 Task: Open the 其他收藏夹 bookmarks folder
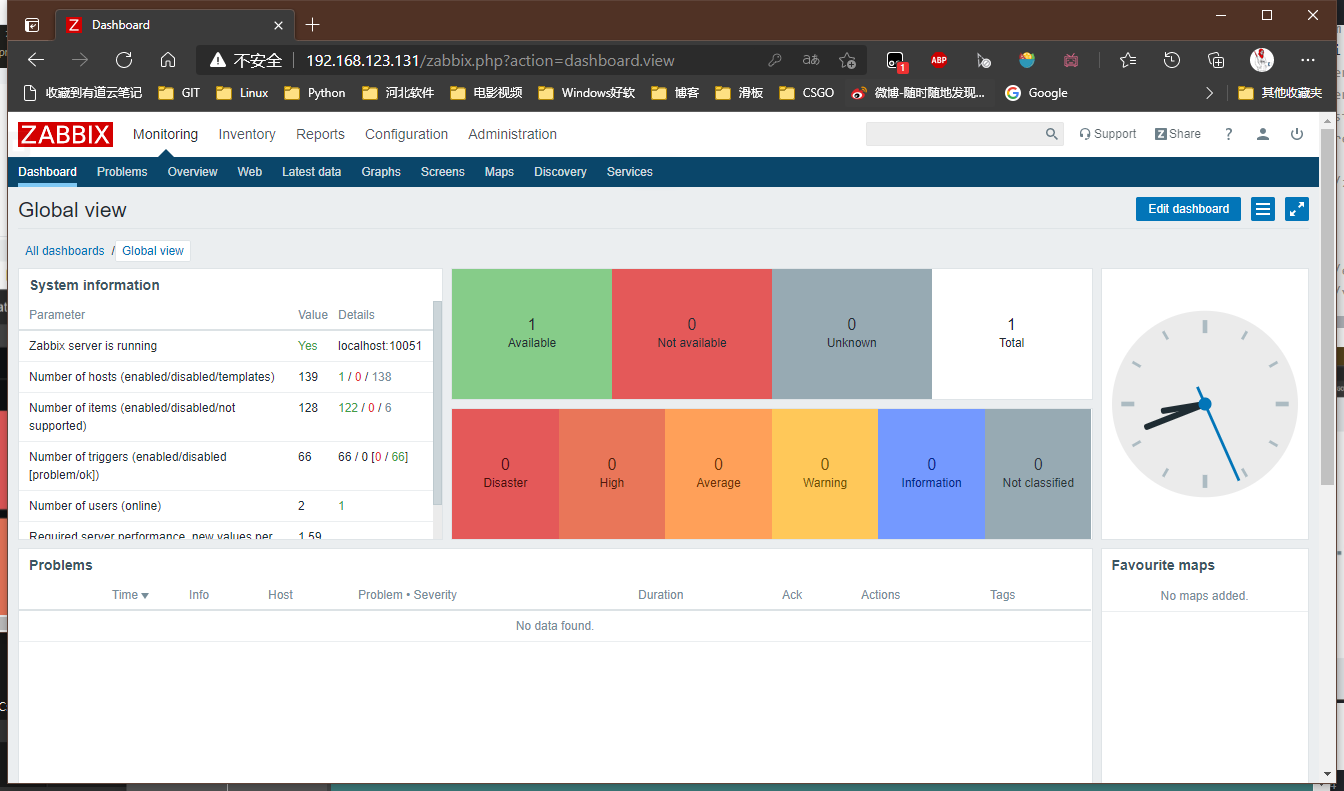(x=1280, y=93)
